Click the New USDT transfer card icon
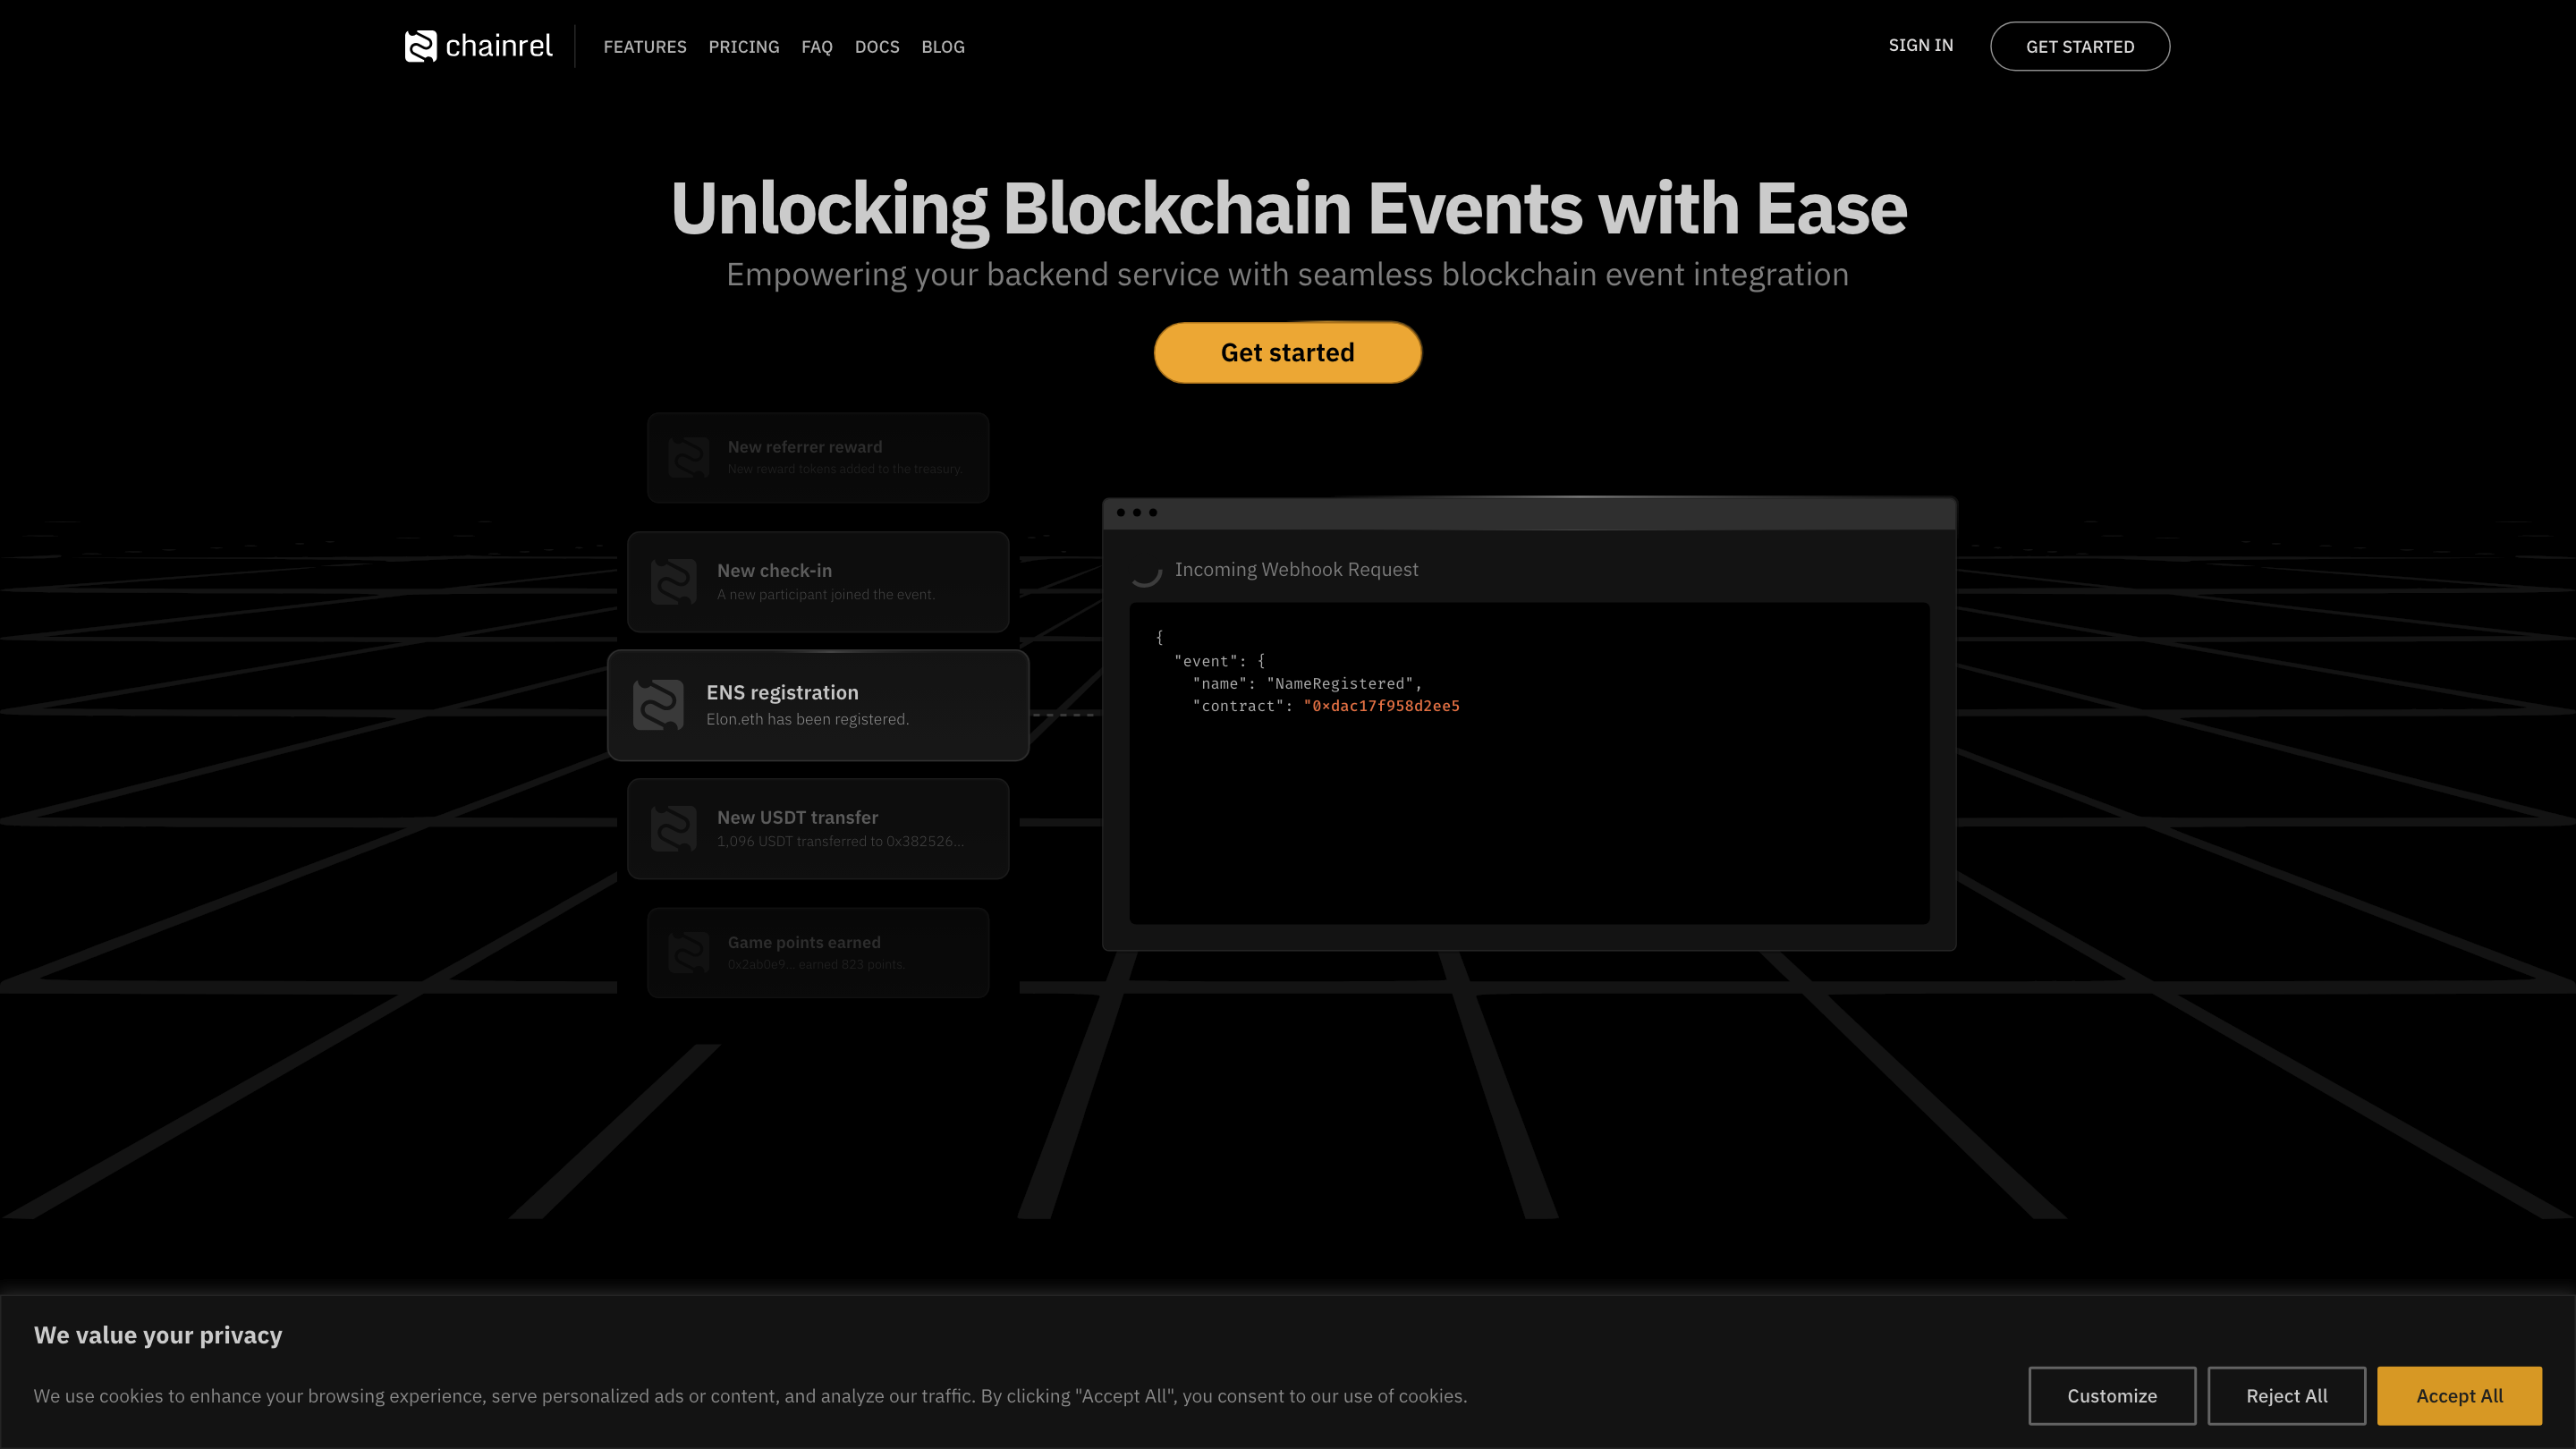This screenshot has height=1449, width=2576. (673, 829)
